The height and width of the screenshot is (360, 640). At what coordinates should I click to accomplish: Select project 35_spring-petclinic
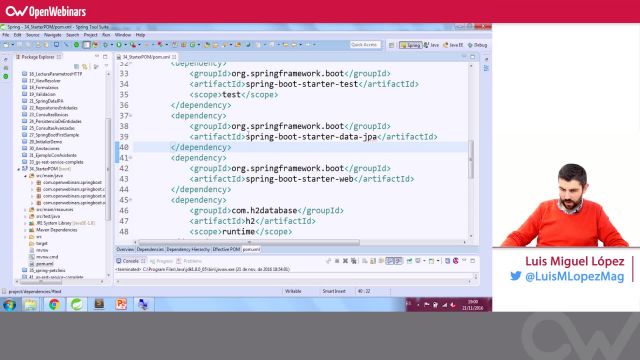pyautogui.click(x=44, y=270)
